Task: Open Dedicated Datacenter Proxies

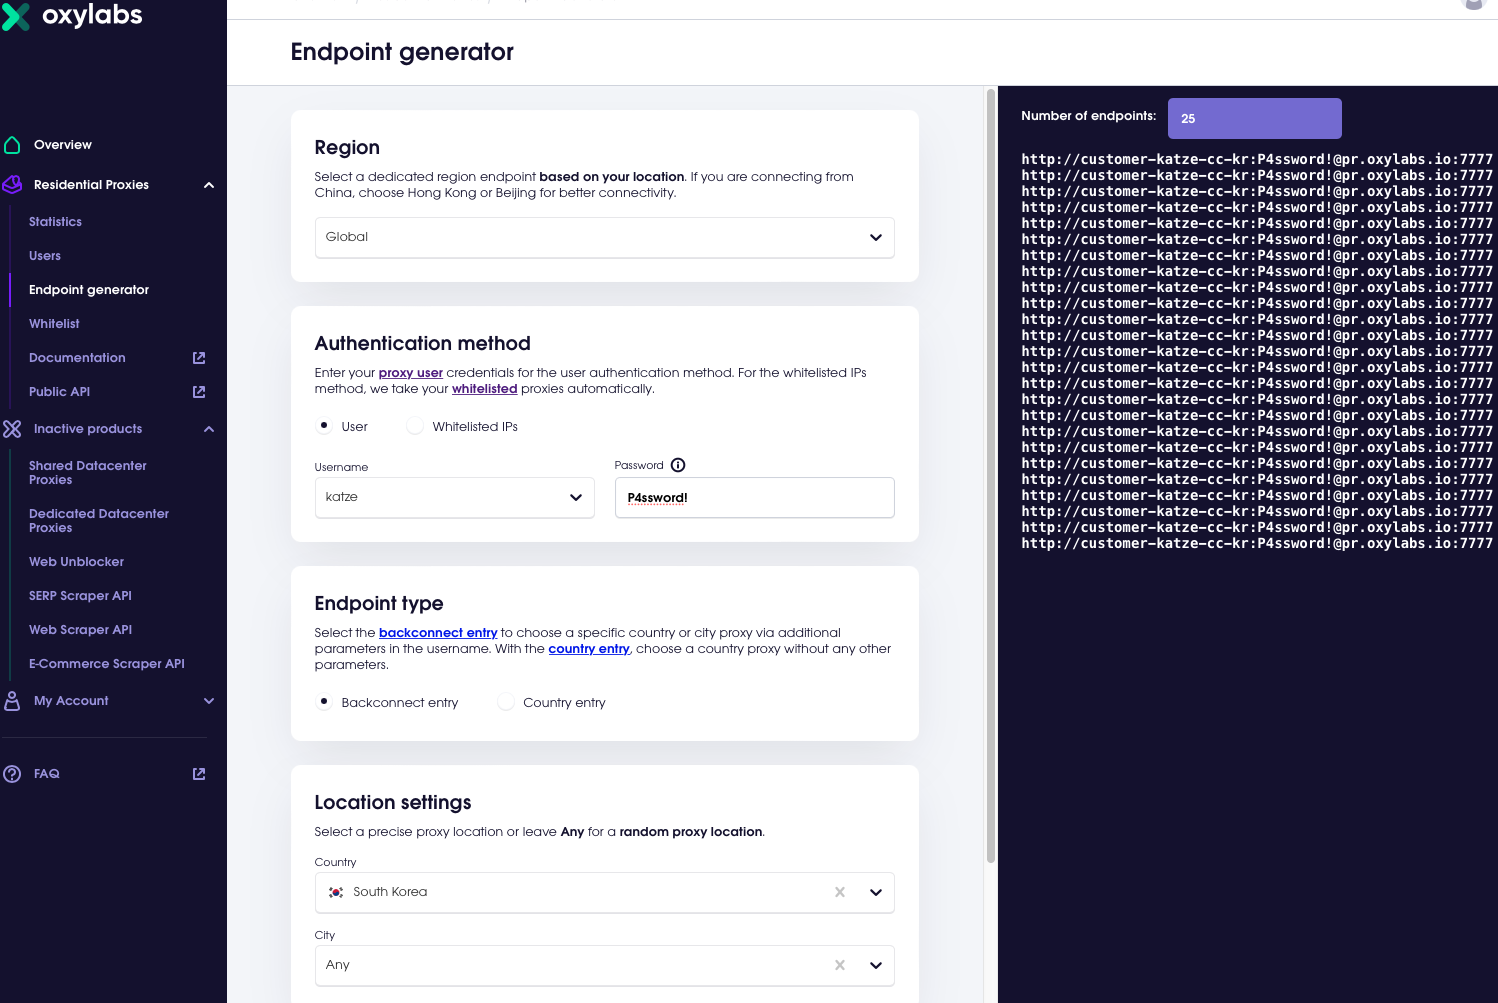Action: tap(99, 521)
